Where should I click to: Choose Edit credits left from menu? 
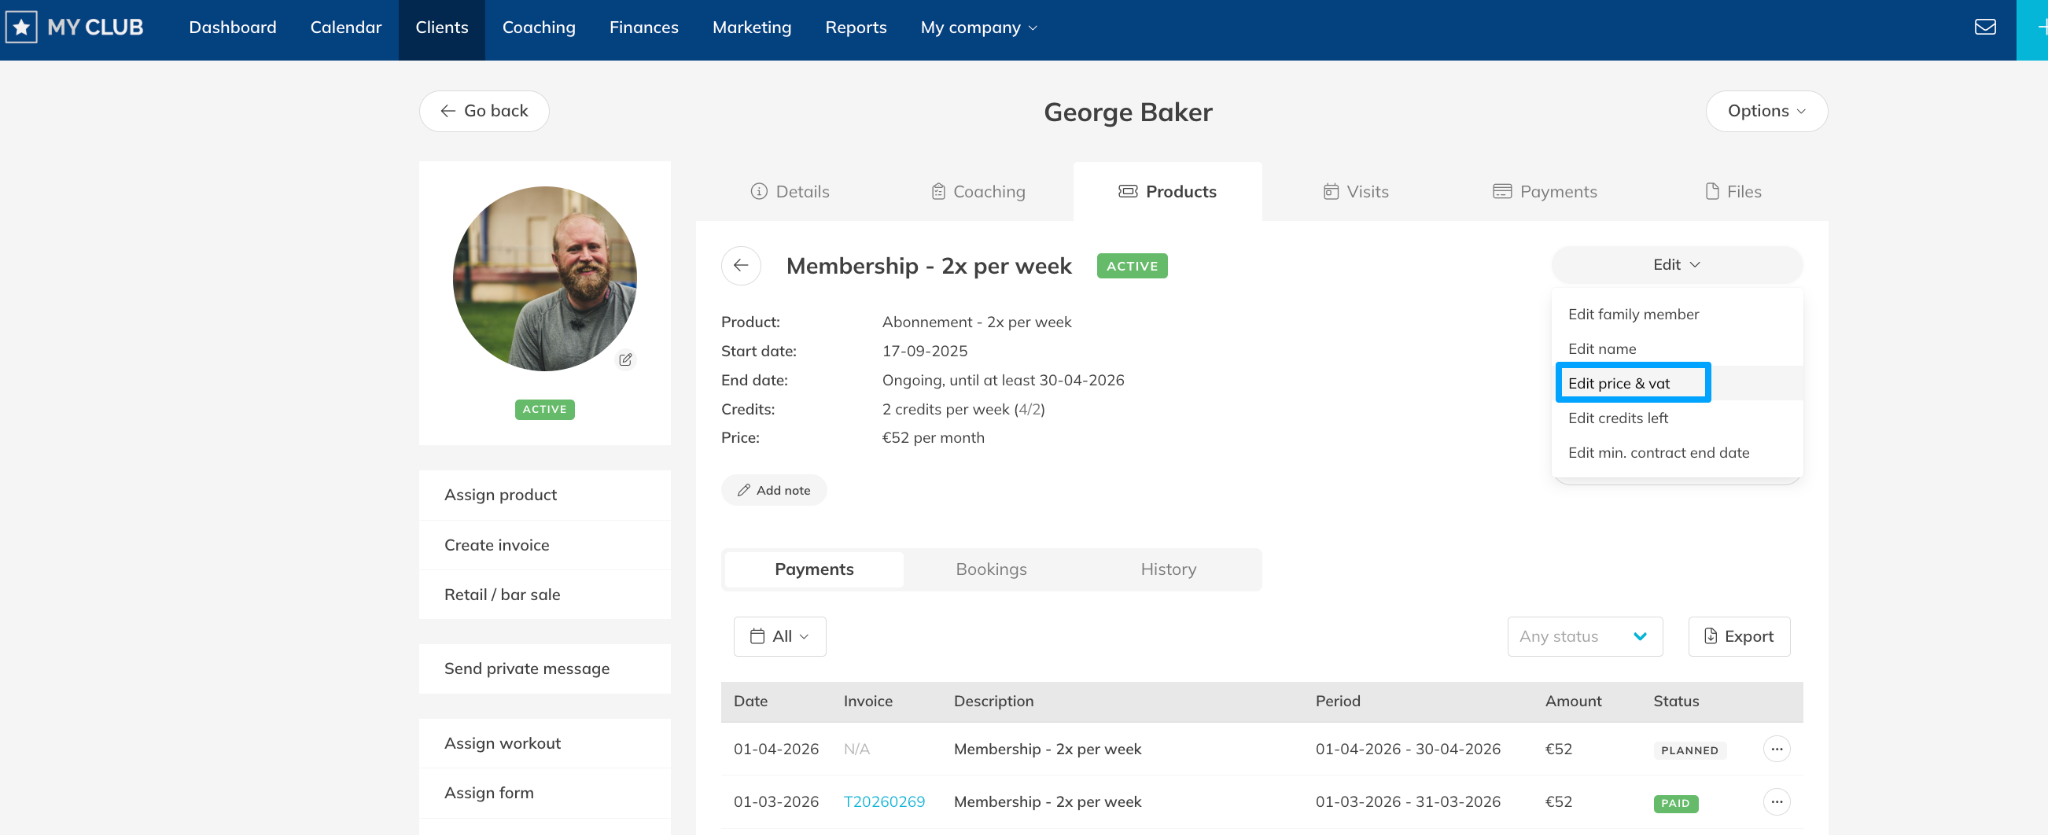click(x=1618, y=418)
